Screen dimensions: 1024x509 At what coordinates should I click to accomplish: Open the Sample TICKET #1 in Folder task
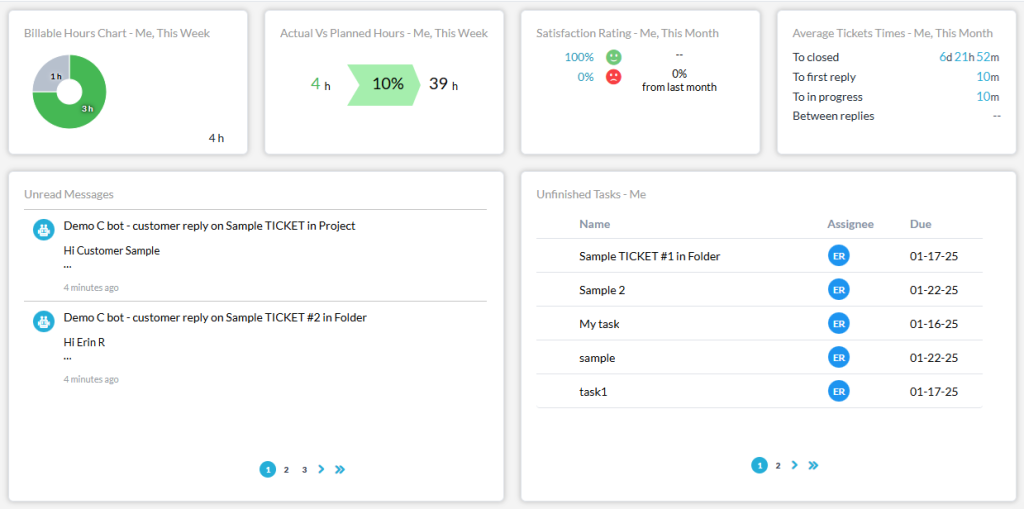point(649,256)
